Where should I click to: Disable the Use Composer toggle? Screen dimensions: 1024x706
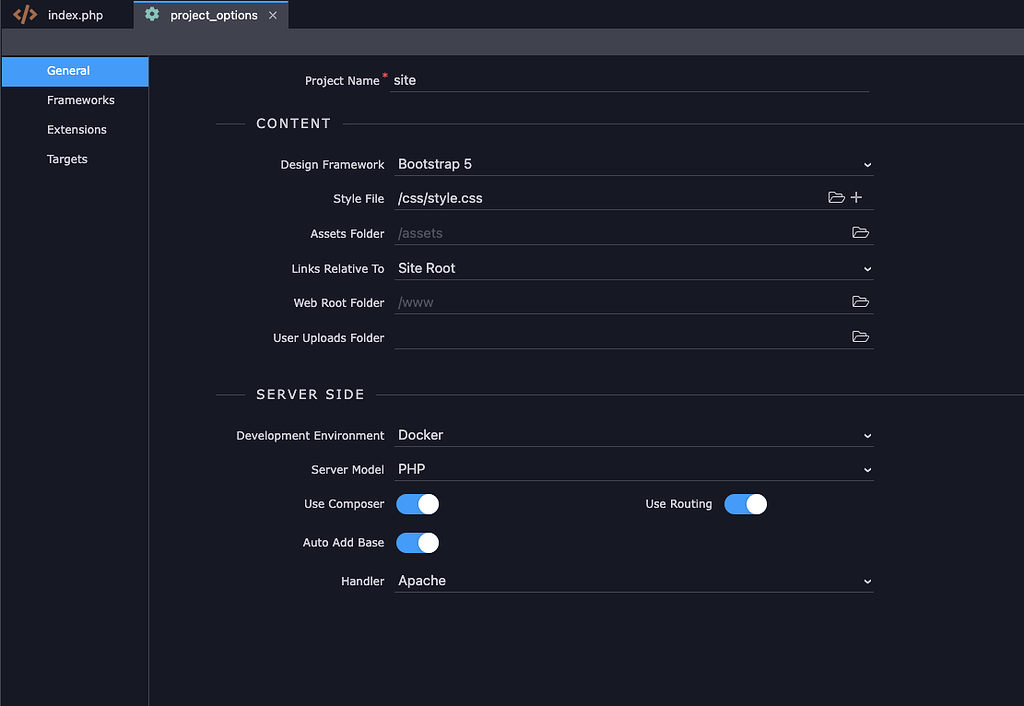[417, 504]
